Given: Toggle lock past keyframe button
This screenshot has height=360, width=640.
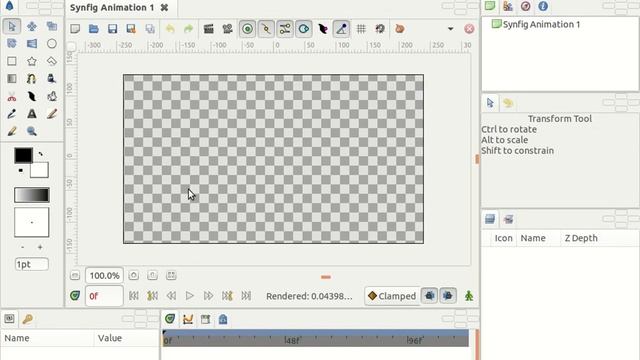Looking at the screenshot, I should 429,296.
